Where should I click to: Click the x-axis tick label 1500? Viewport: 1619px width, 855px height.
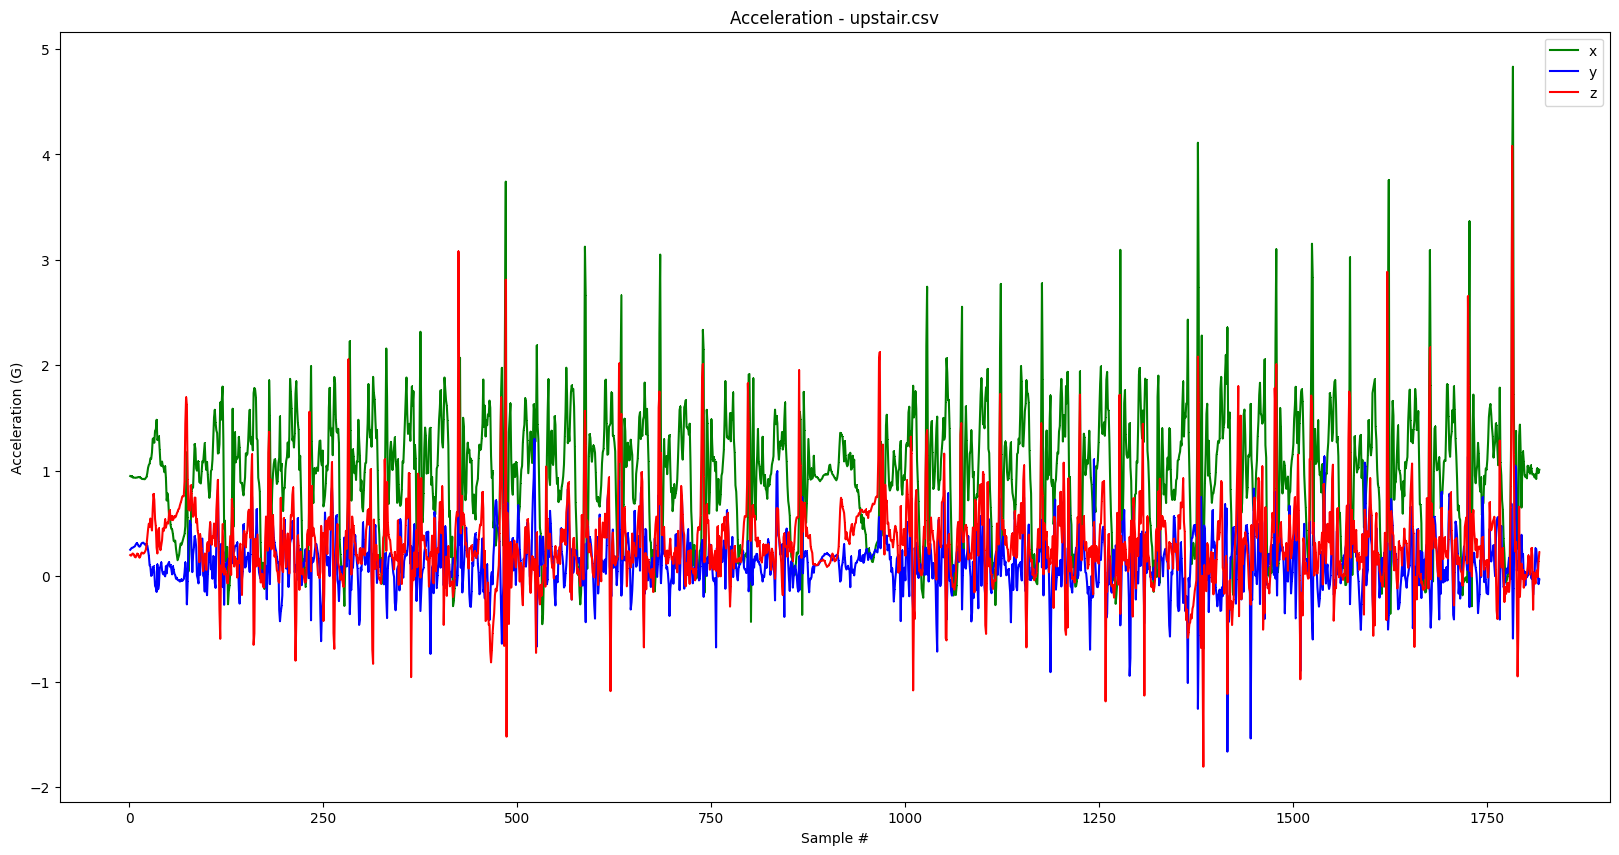click(1293, 818)
